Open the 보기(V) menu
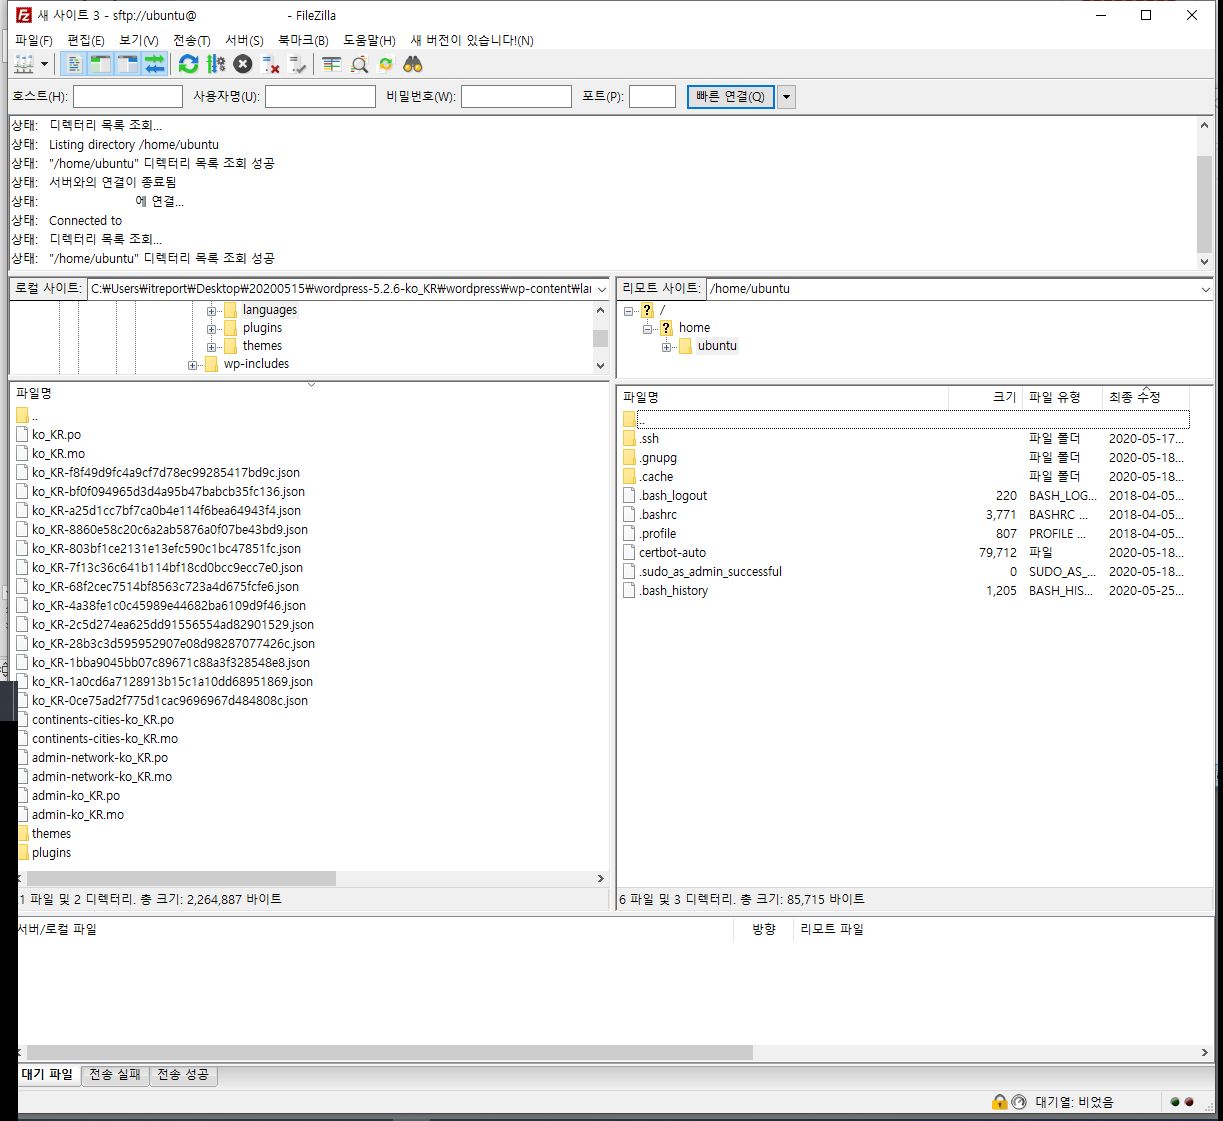Viewport: 1223px width, 1121px height. pyautogui.click(x=139, y=40)
